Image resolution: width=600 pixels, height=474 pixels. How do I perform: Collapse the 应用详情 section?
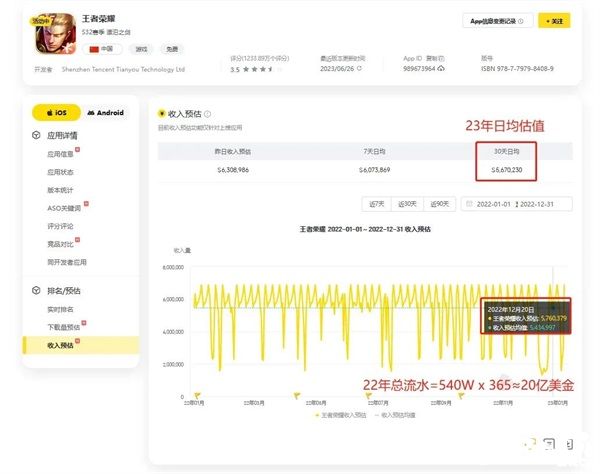pyautogui.click(x=62, y=135)
